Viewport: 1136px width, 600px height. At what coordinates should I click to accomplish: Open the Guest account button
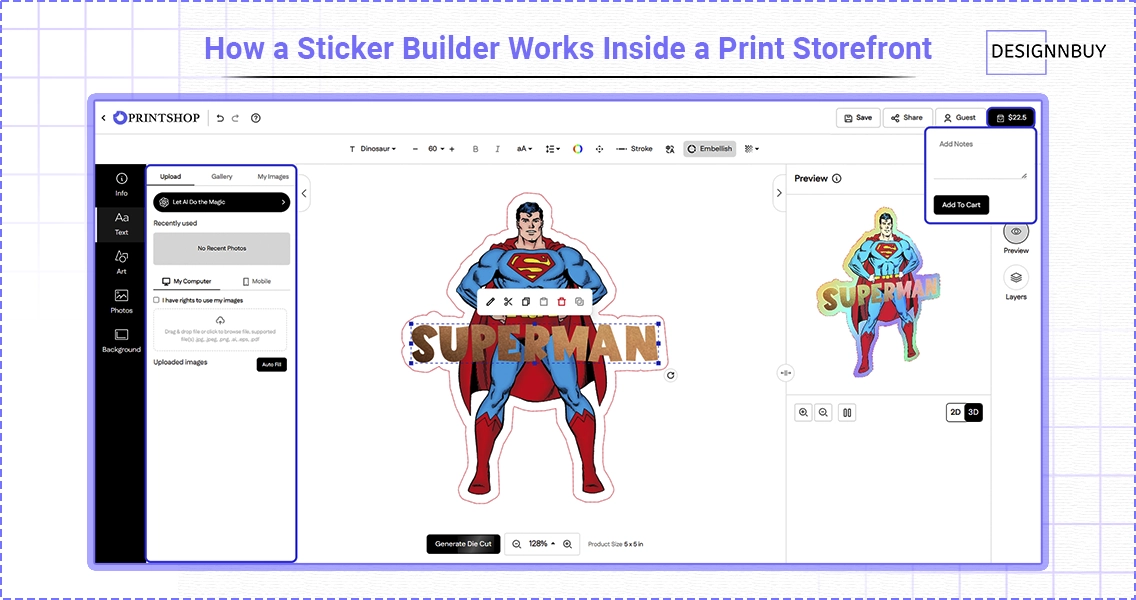click(x=960, y=117)
